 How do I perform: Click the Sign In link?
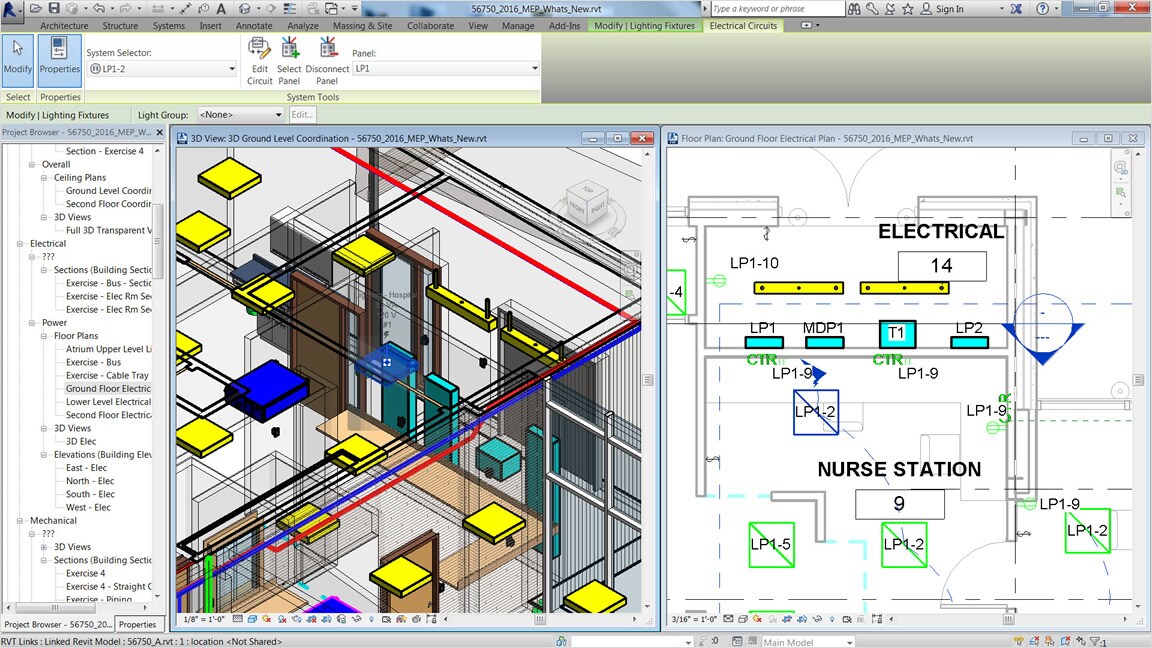click(949, 9)
